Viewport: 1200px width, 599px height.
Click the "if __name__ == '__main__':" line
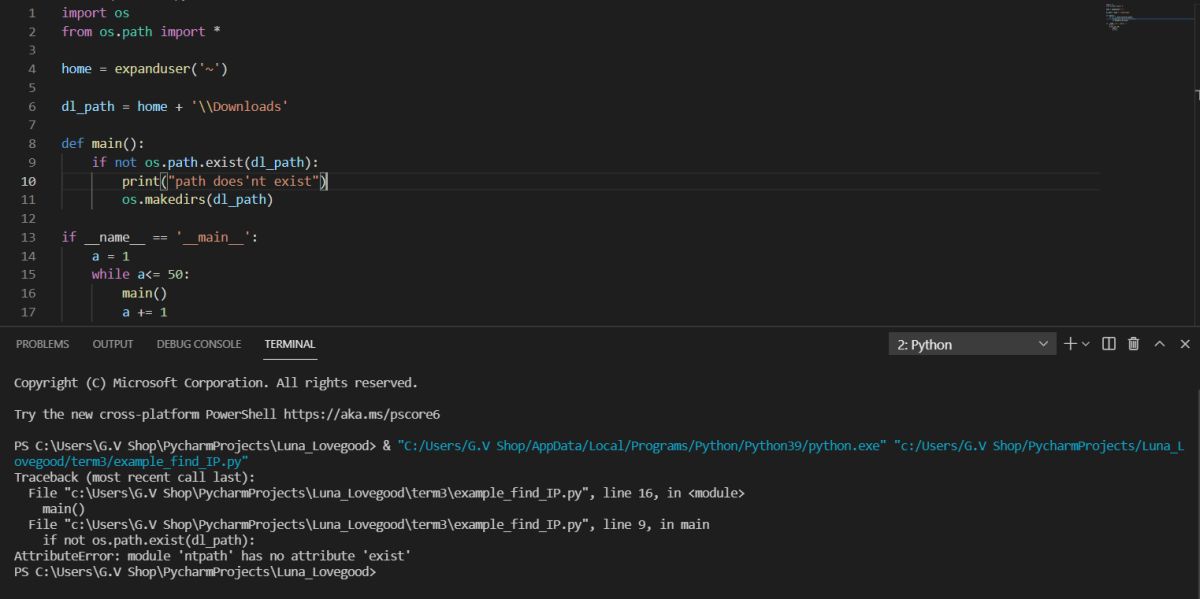coord(160,237)
